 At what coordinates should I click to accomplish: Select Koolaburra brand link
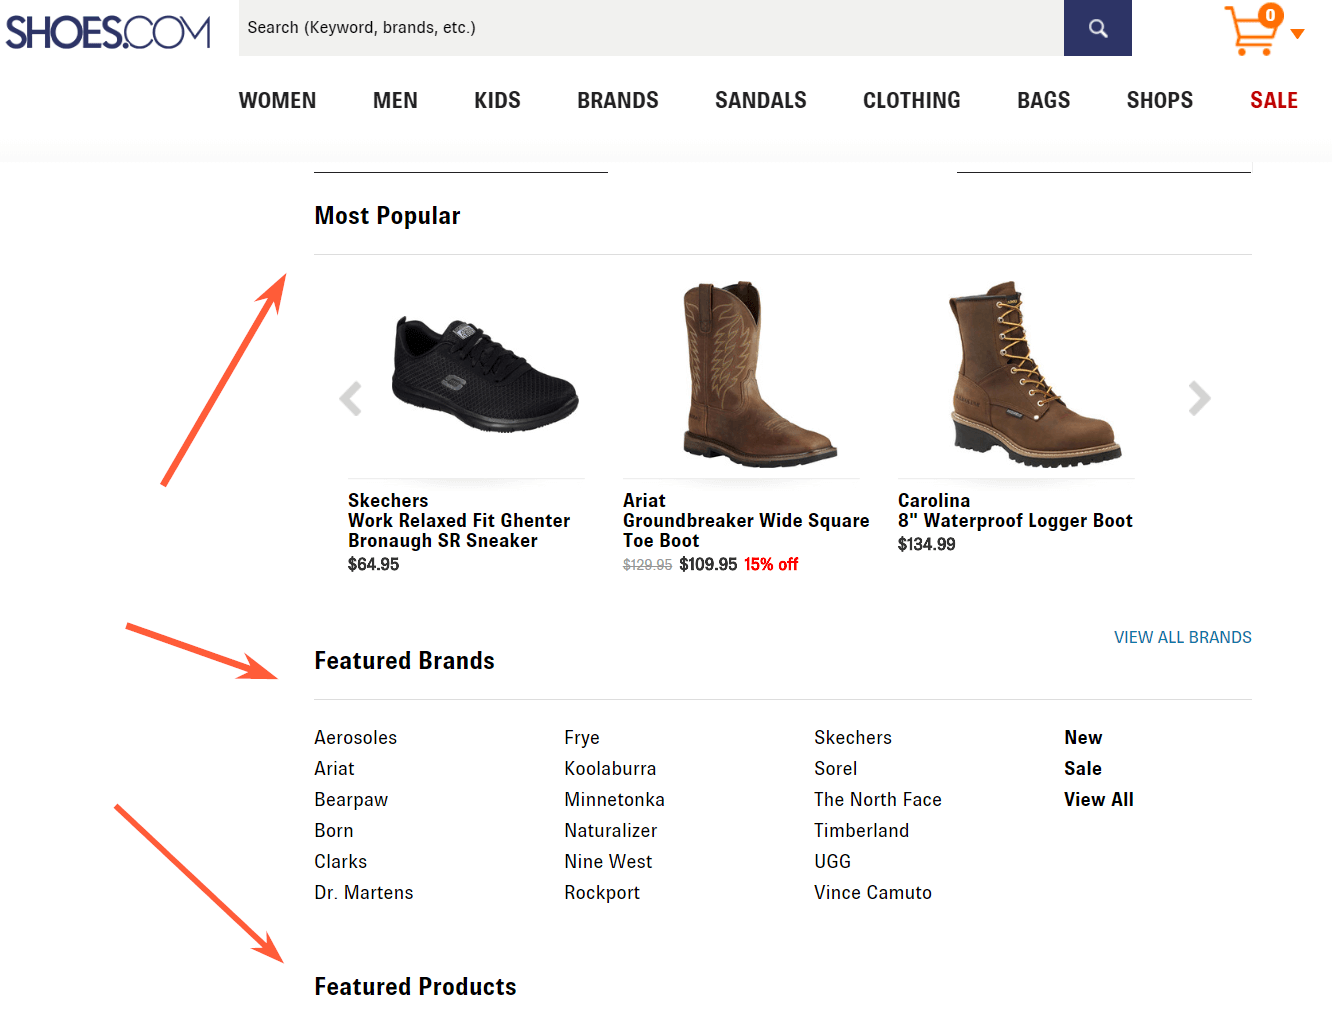coord(610,768)
